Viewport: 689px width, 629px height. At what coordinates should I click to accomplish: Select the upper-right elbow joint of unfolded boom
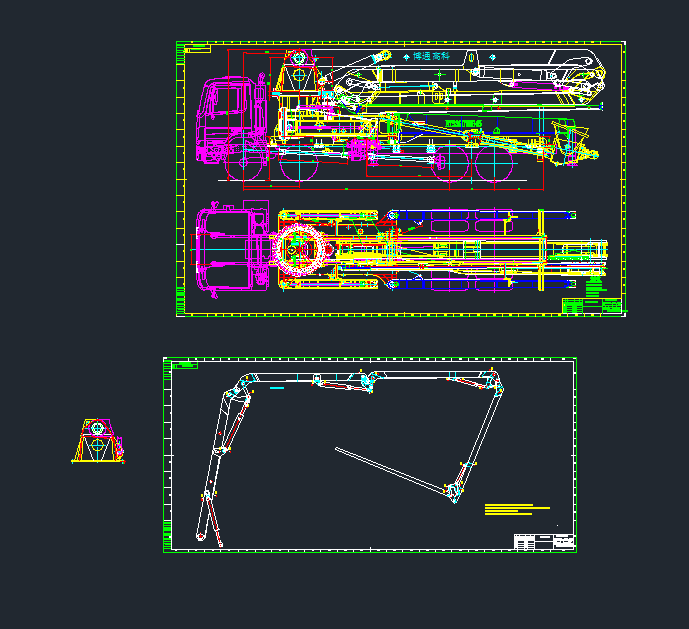[492, 381]
